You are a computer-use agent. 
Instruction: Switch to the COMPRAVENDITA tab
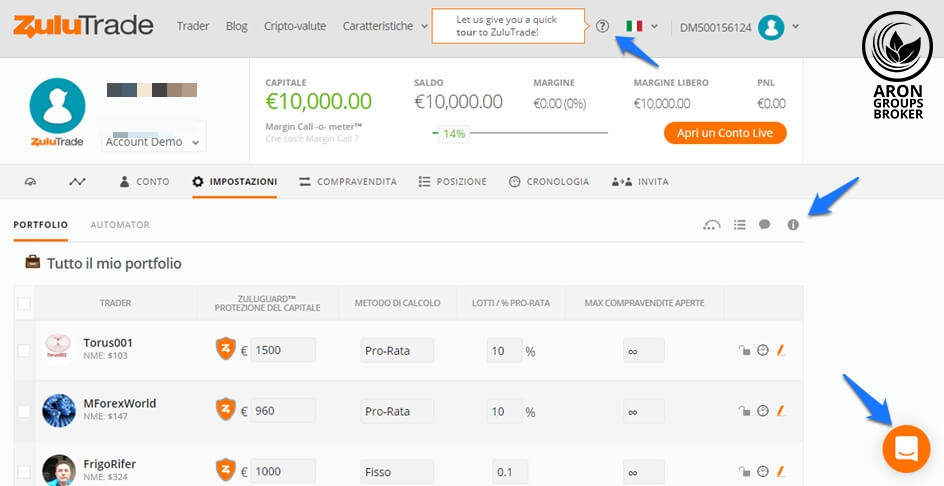348,181
